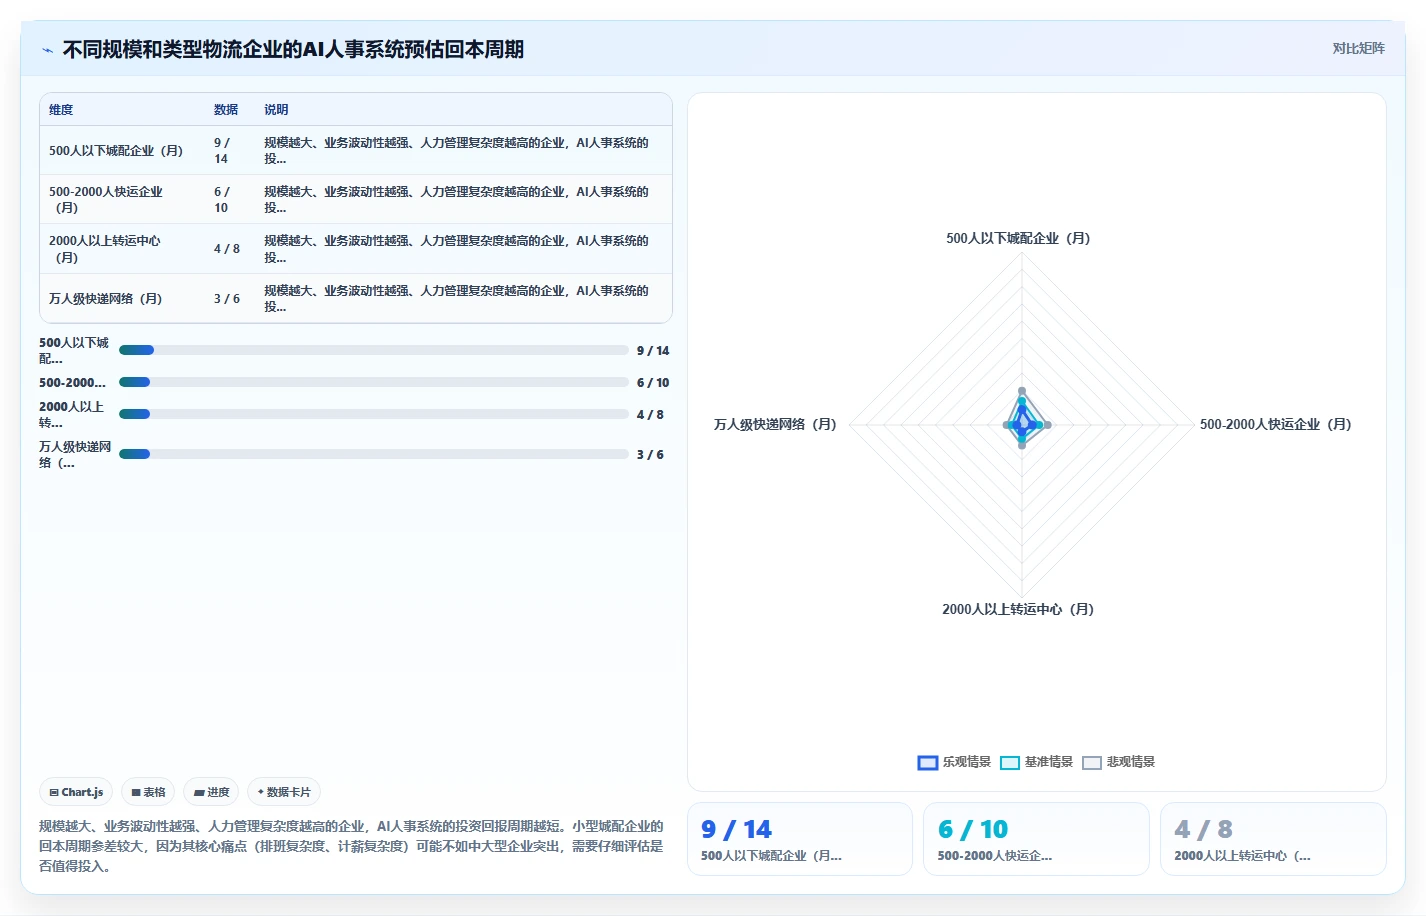Click radar axis label 2000人以上转运中心（月）
1426x916 pixels.
pyautogui.click(x=1018, y=609)
